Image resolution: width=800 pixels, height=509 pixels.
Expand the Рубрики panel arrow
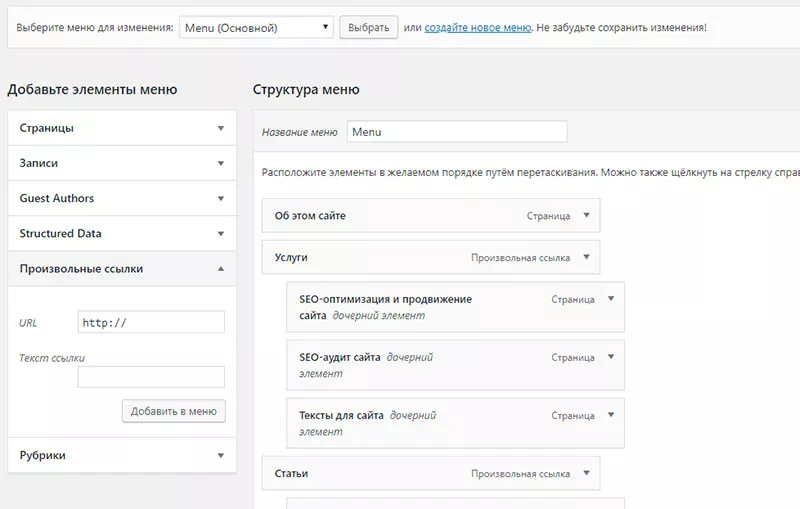pyautogui.click(x=220, y=455)
